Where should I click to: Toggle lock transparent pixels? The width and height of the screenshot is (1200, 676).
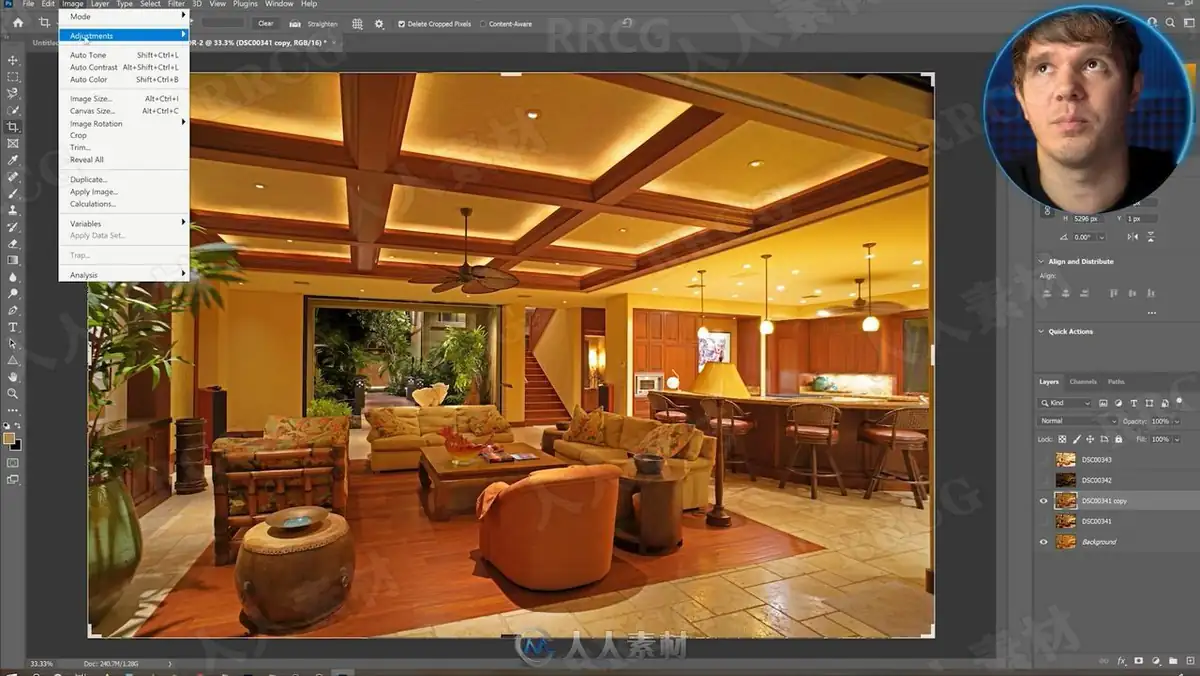(x=1062, y=439)
